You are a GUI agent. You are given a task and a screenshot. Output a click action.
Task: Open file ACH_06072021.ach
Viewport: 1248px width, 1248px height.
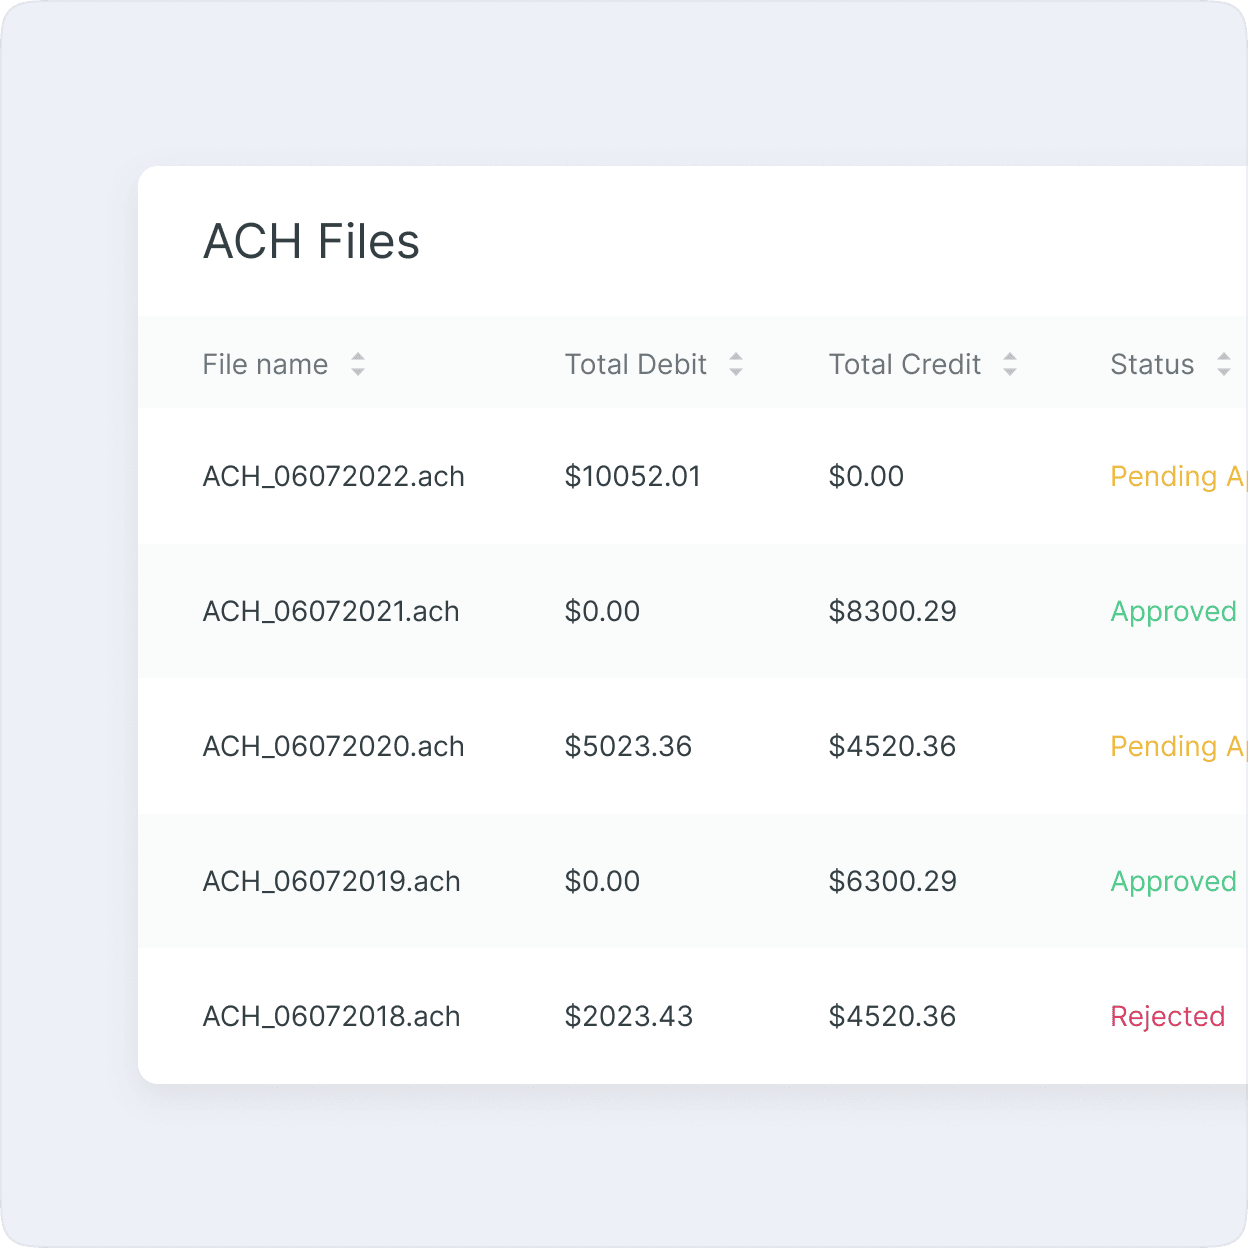click(331, 611)
